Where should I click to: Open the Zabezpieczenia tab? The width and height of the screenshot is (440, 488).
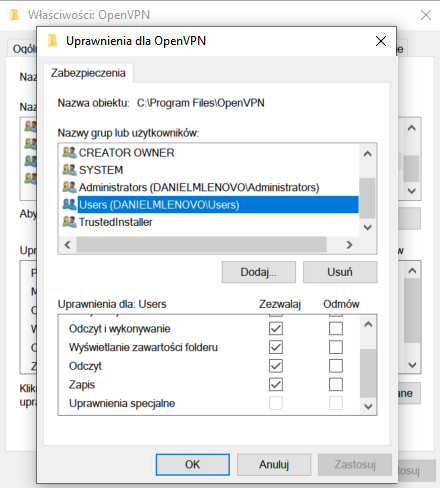(88, 73)
